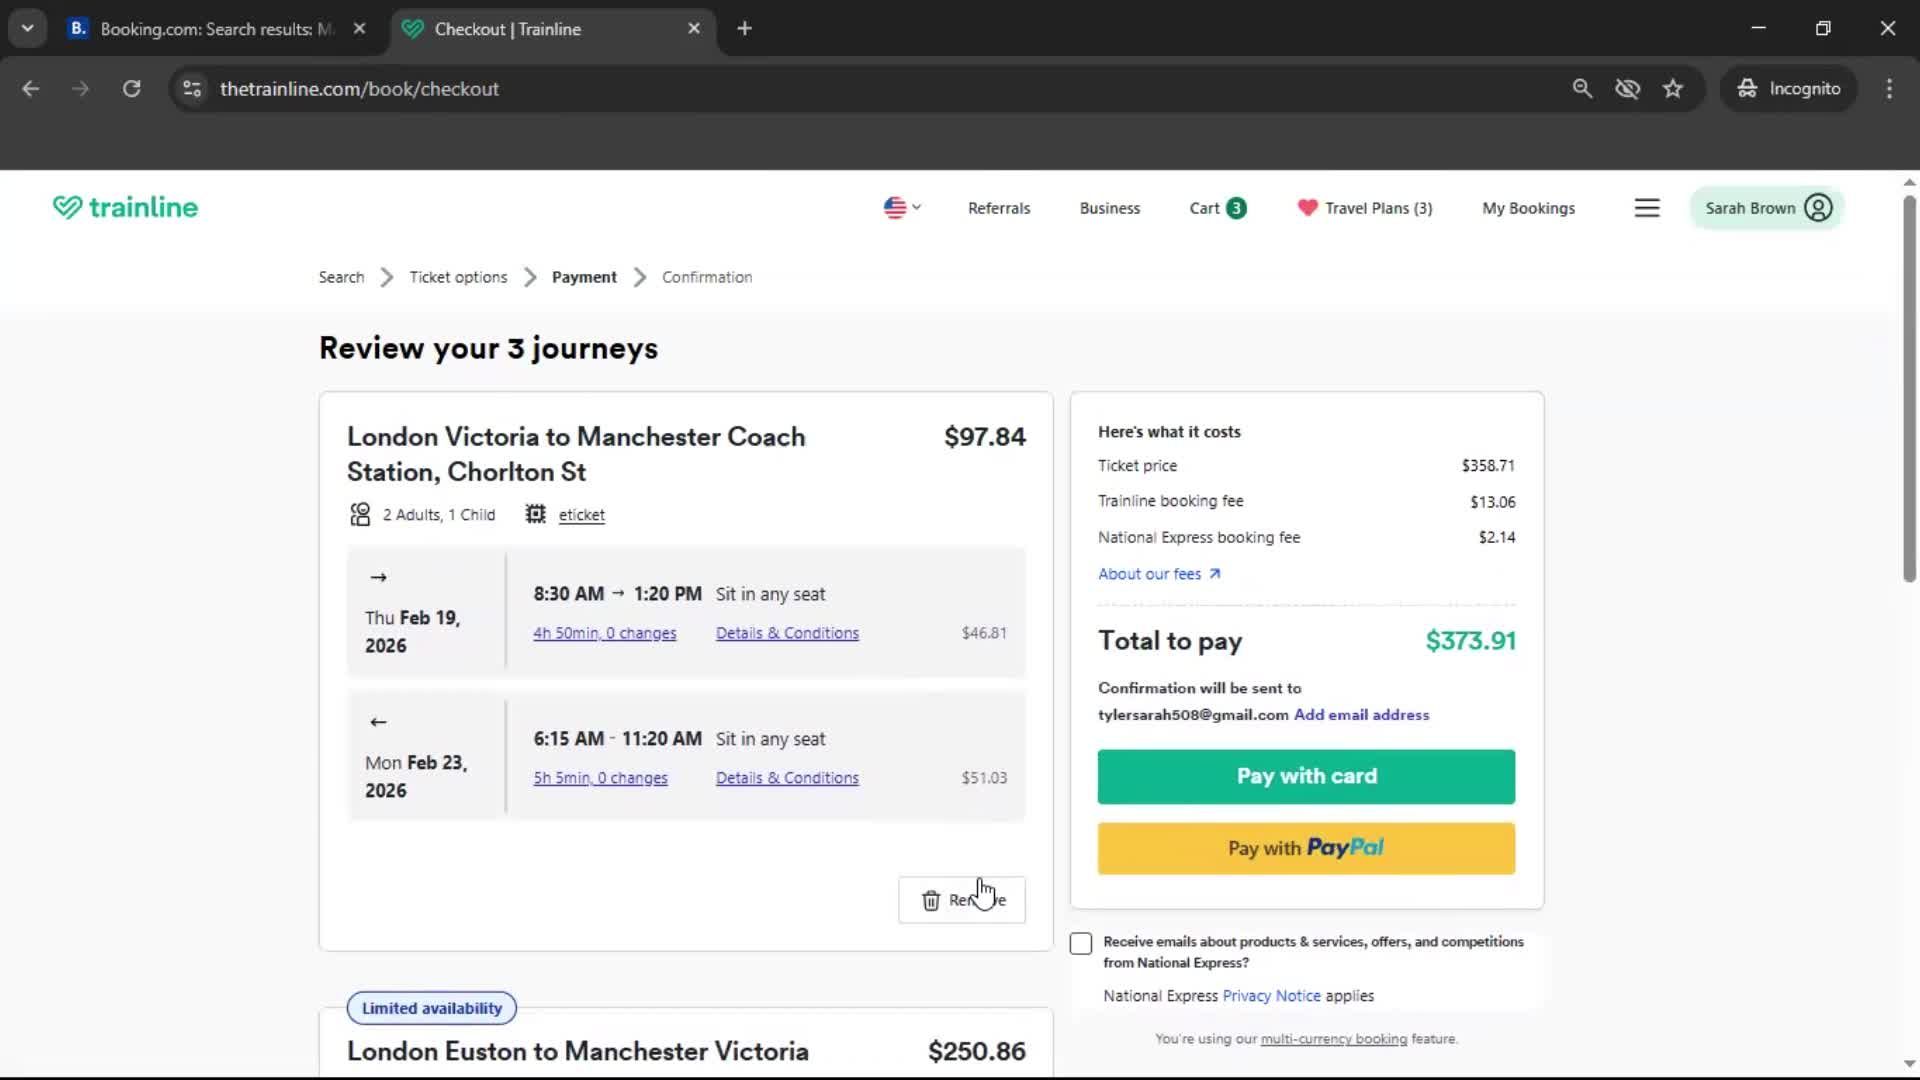Switch to the Booking.com tab
The height and width of the screenshot is (1080, 1920).
coord(200,29)
